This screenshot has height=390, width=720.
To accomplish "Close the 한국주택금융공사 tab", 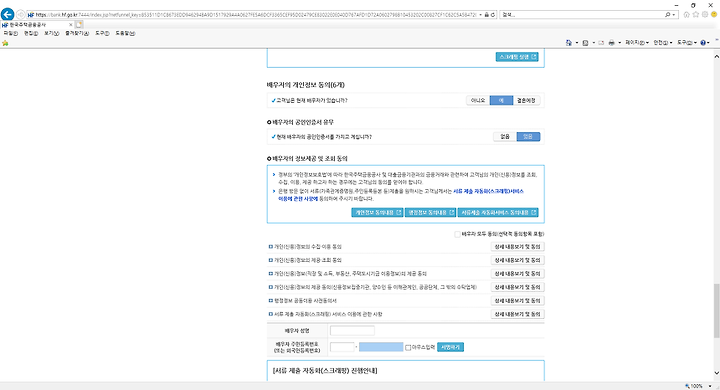I will 71,24.
